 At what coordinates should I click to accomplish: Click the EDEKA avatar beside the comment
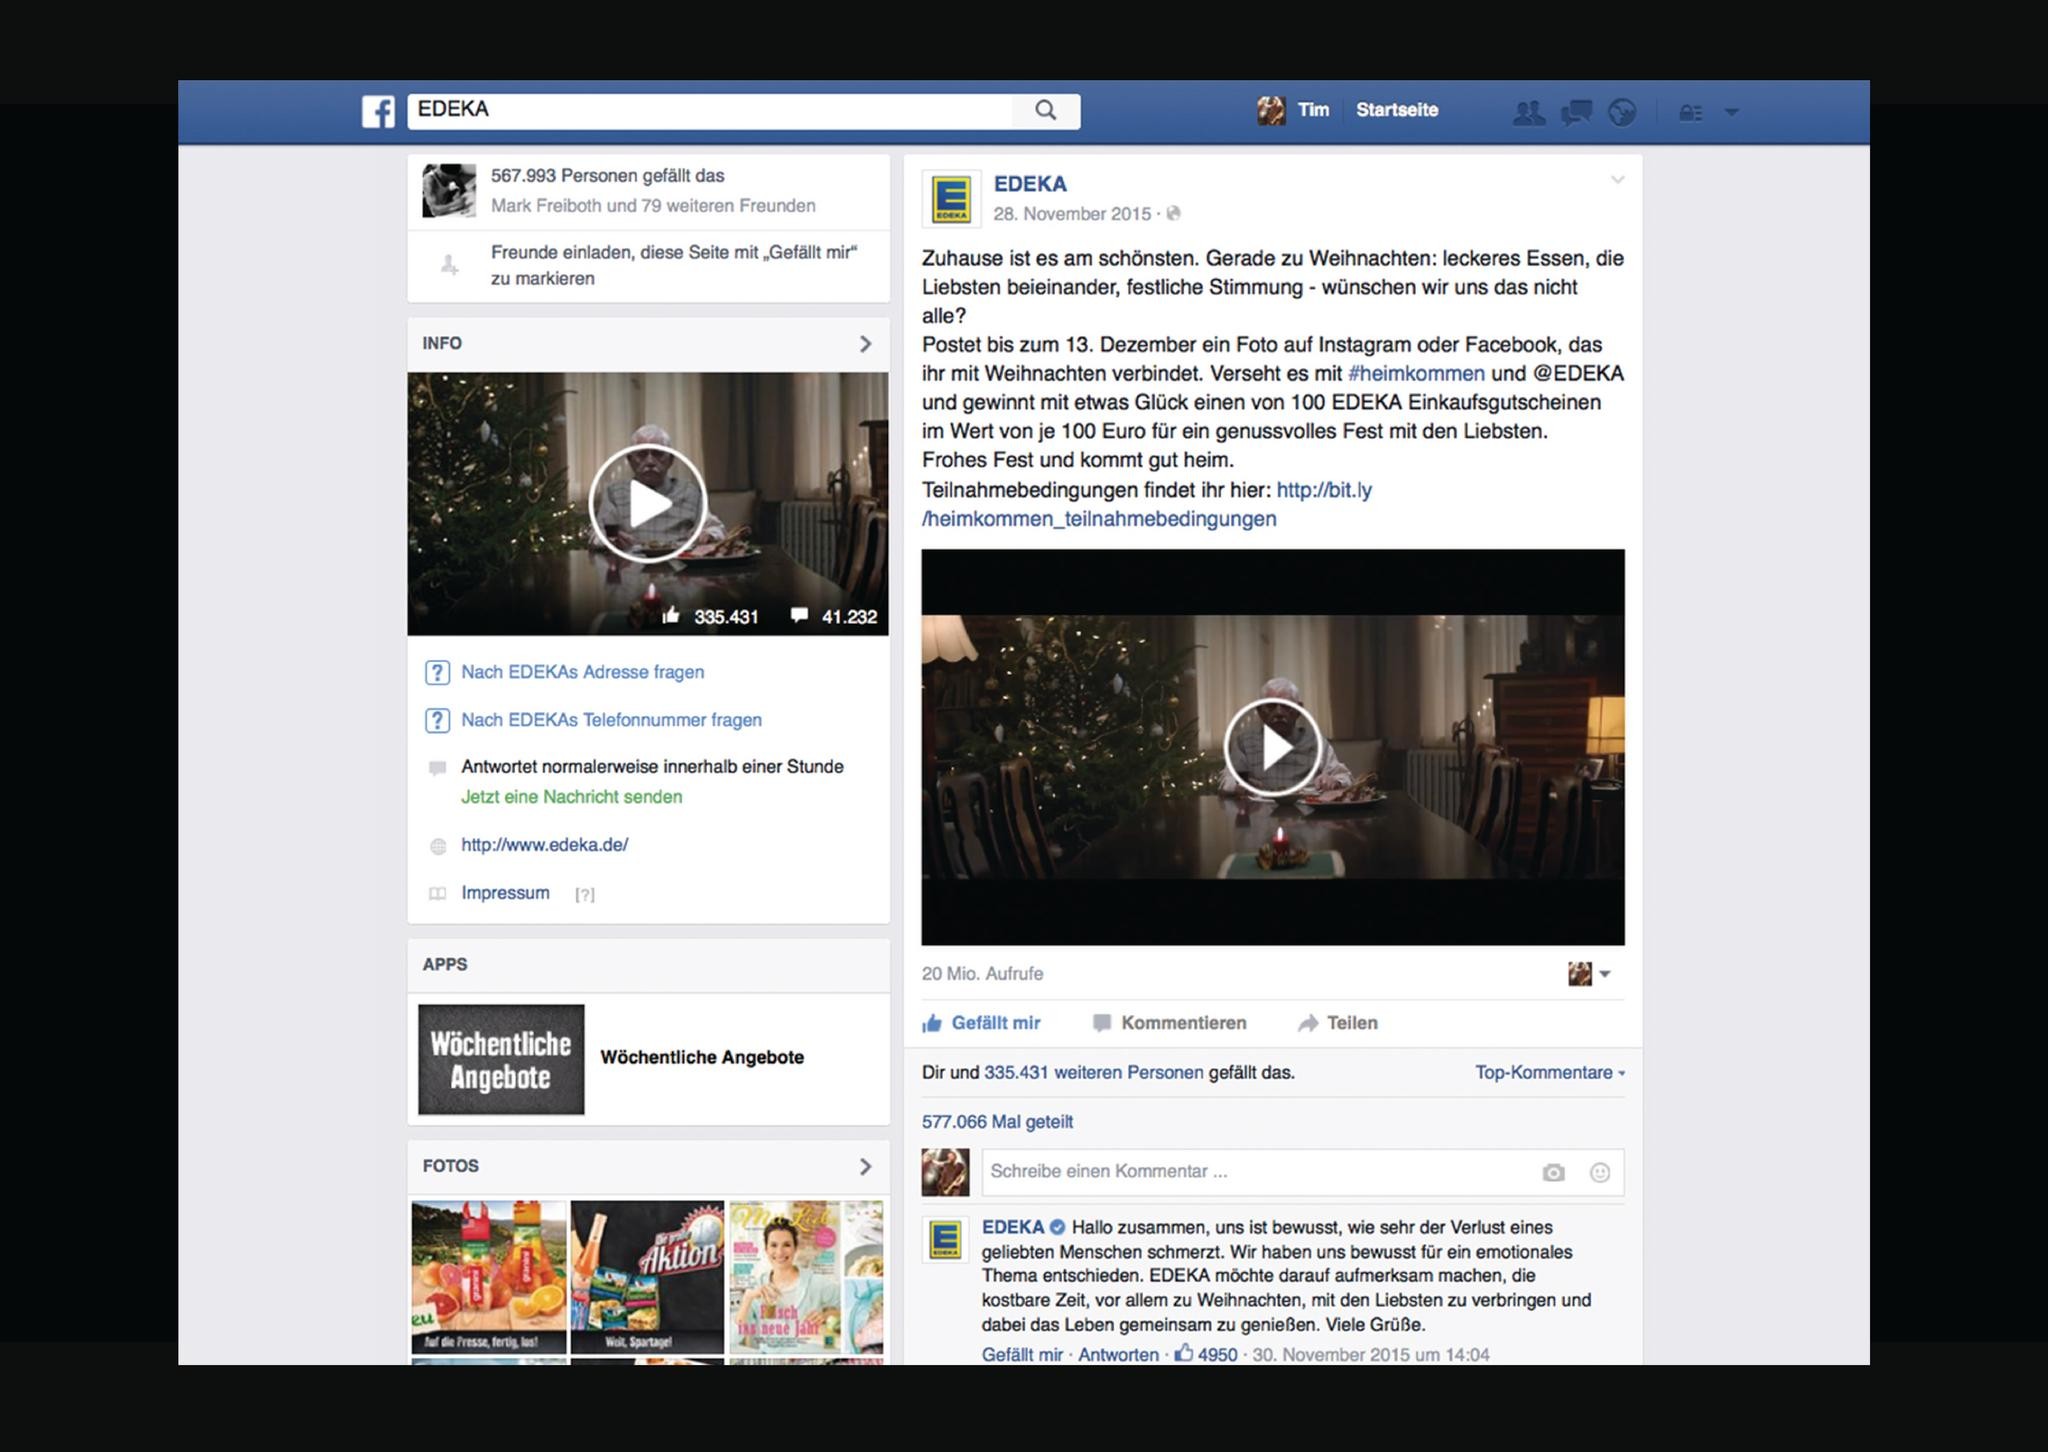945,1241
